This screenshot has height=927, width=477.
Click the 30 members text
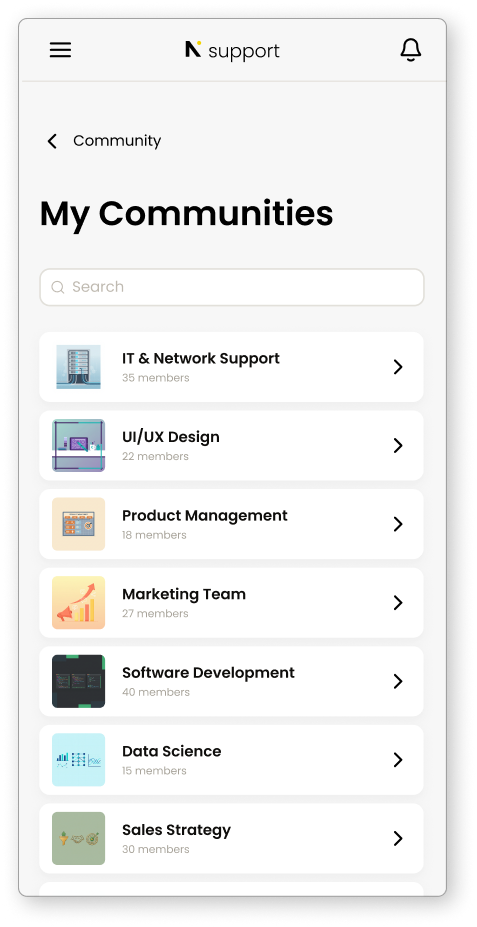pos(155,850)
